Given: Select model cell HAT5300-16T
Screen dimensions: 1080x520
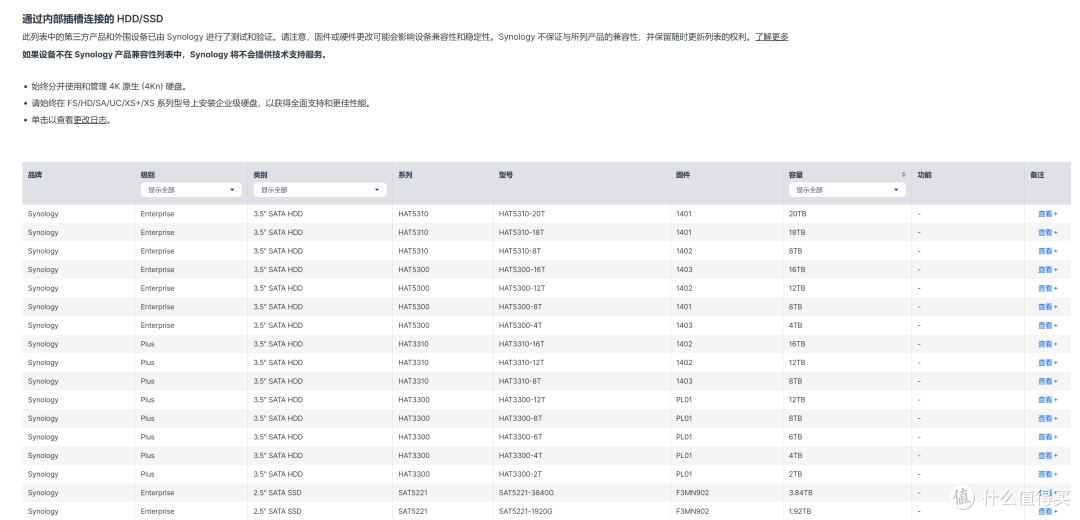Looking at the screenshot, I should 521,270.
